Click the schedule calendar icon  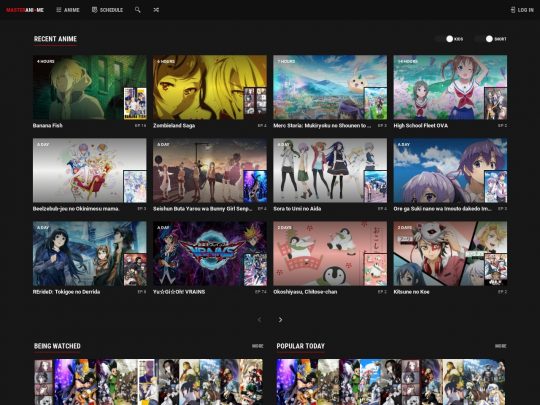94,10
